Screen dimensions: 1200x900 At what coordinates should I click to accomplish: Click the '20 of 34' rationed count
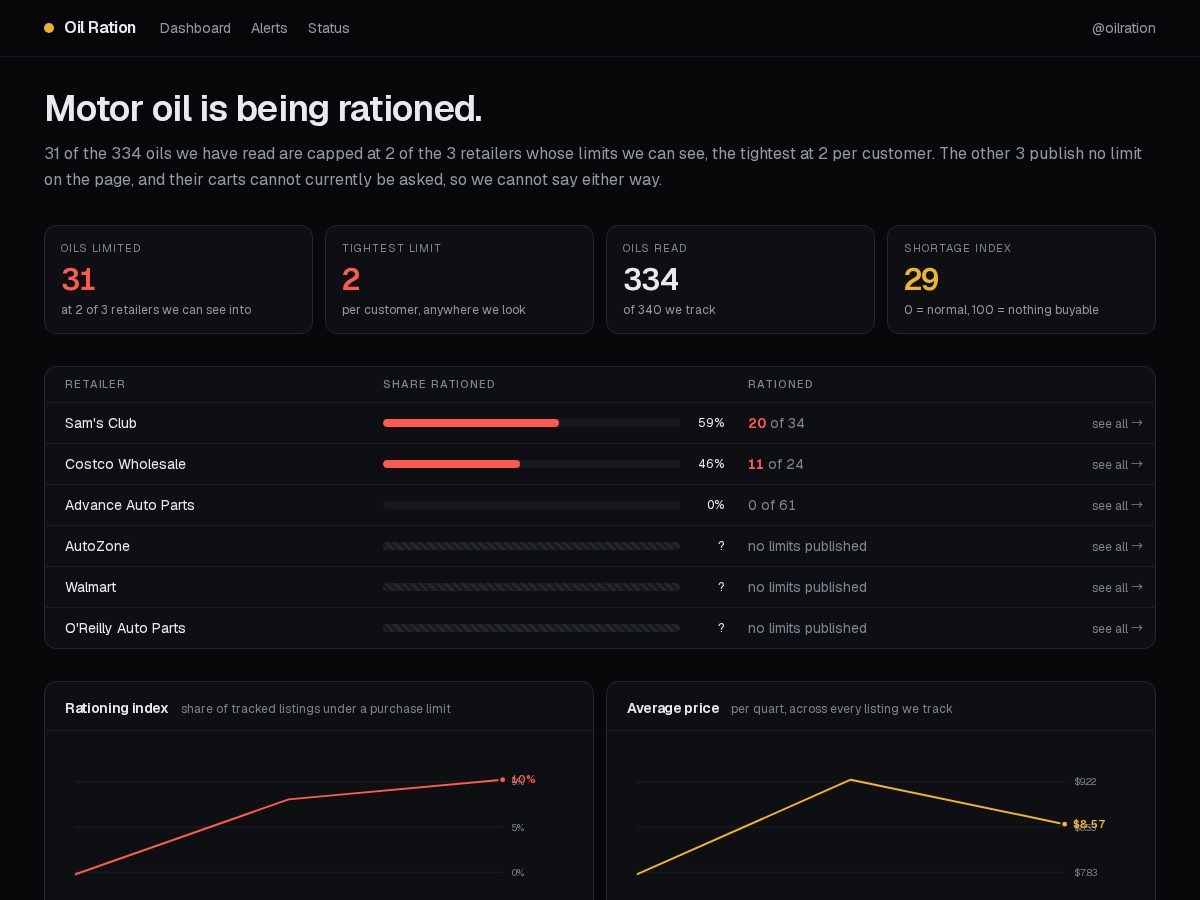pyautogui.click(x=776, y=423)
